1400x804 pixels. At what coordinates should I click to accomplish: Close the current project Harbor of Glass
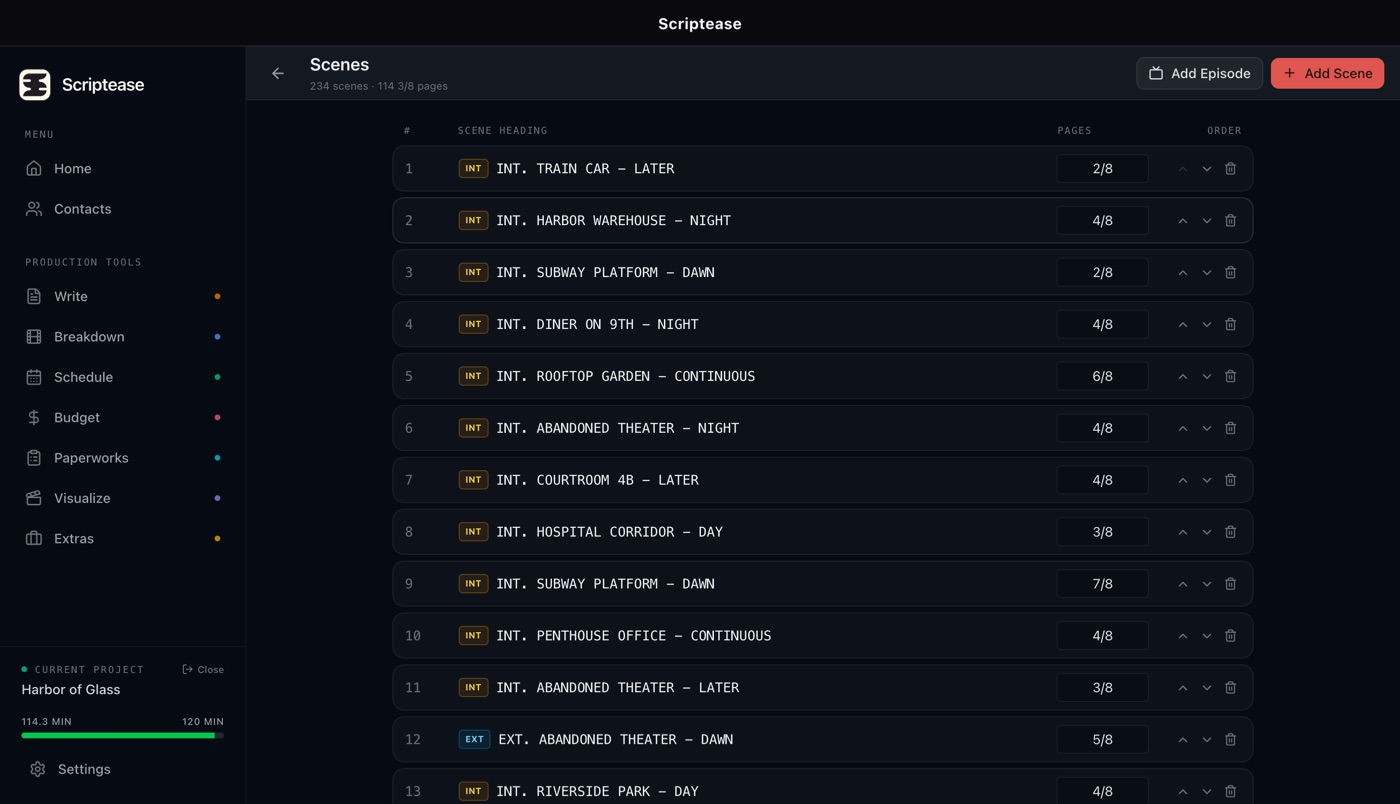click(x=203, y=670)
